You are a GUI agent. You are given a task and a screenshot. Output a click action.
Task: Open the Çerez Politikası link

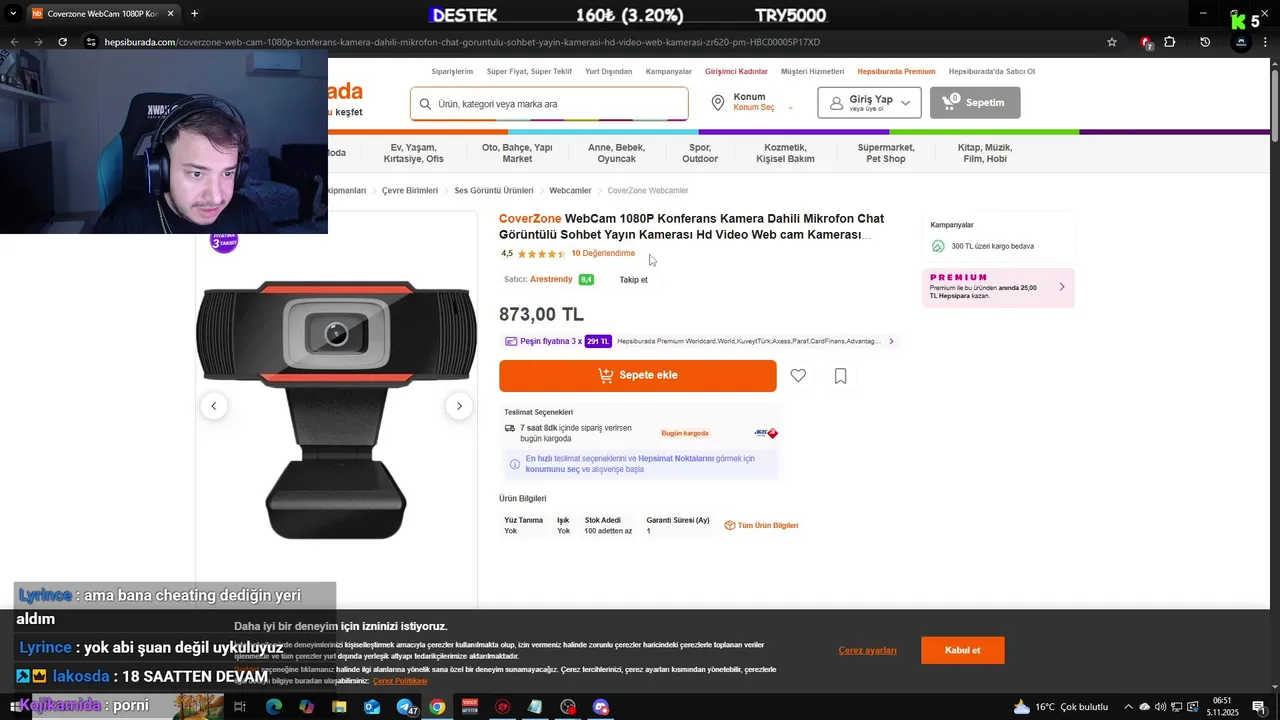click(400, 681)
